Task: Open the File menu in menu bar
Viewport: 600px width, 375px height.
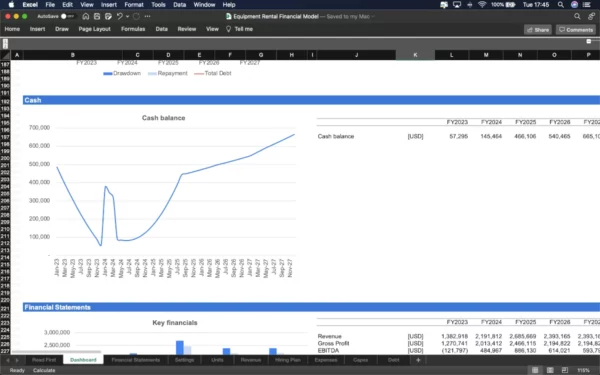Action: click(50, 5)
